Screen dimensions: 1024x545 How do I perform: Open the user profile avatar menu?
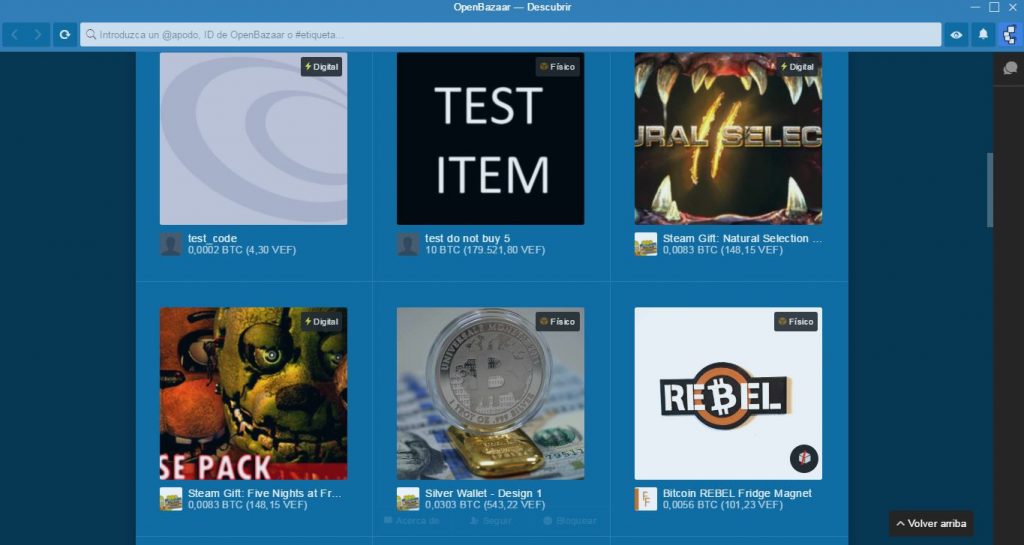coord(1010,35)
